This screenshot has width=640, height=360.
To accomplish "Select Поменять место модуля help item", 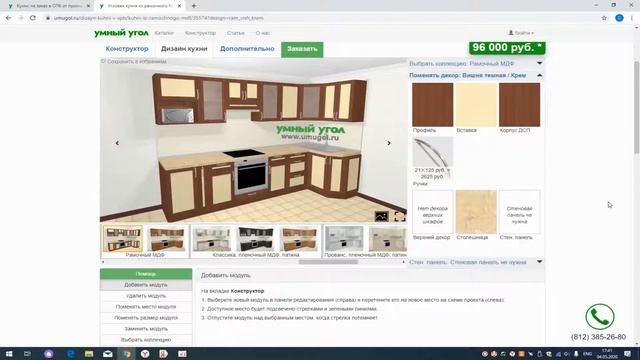I will (146, 307).
